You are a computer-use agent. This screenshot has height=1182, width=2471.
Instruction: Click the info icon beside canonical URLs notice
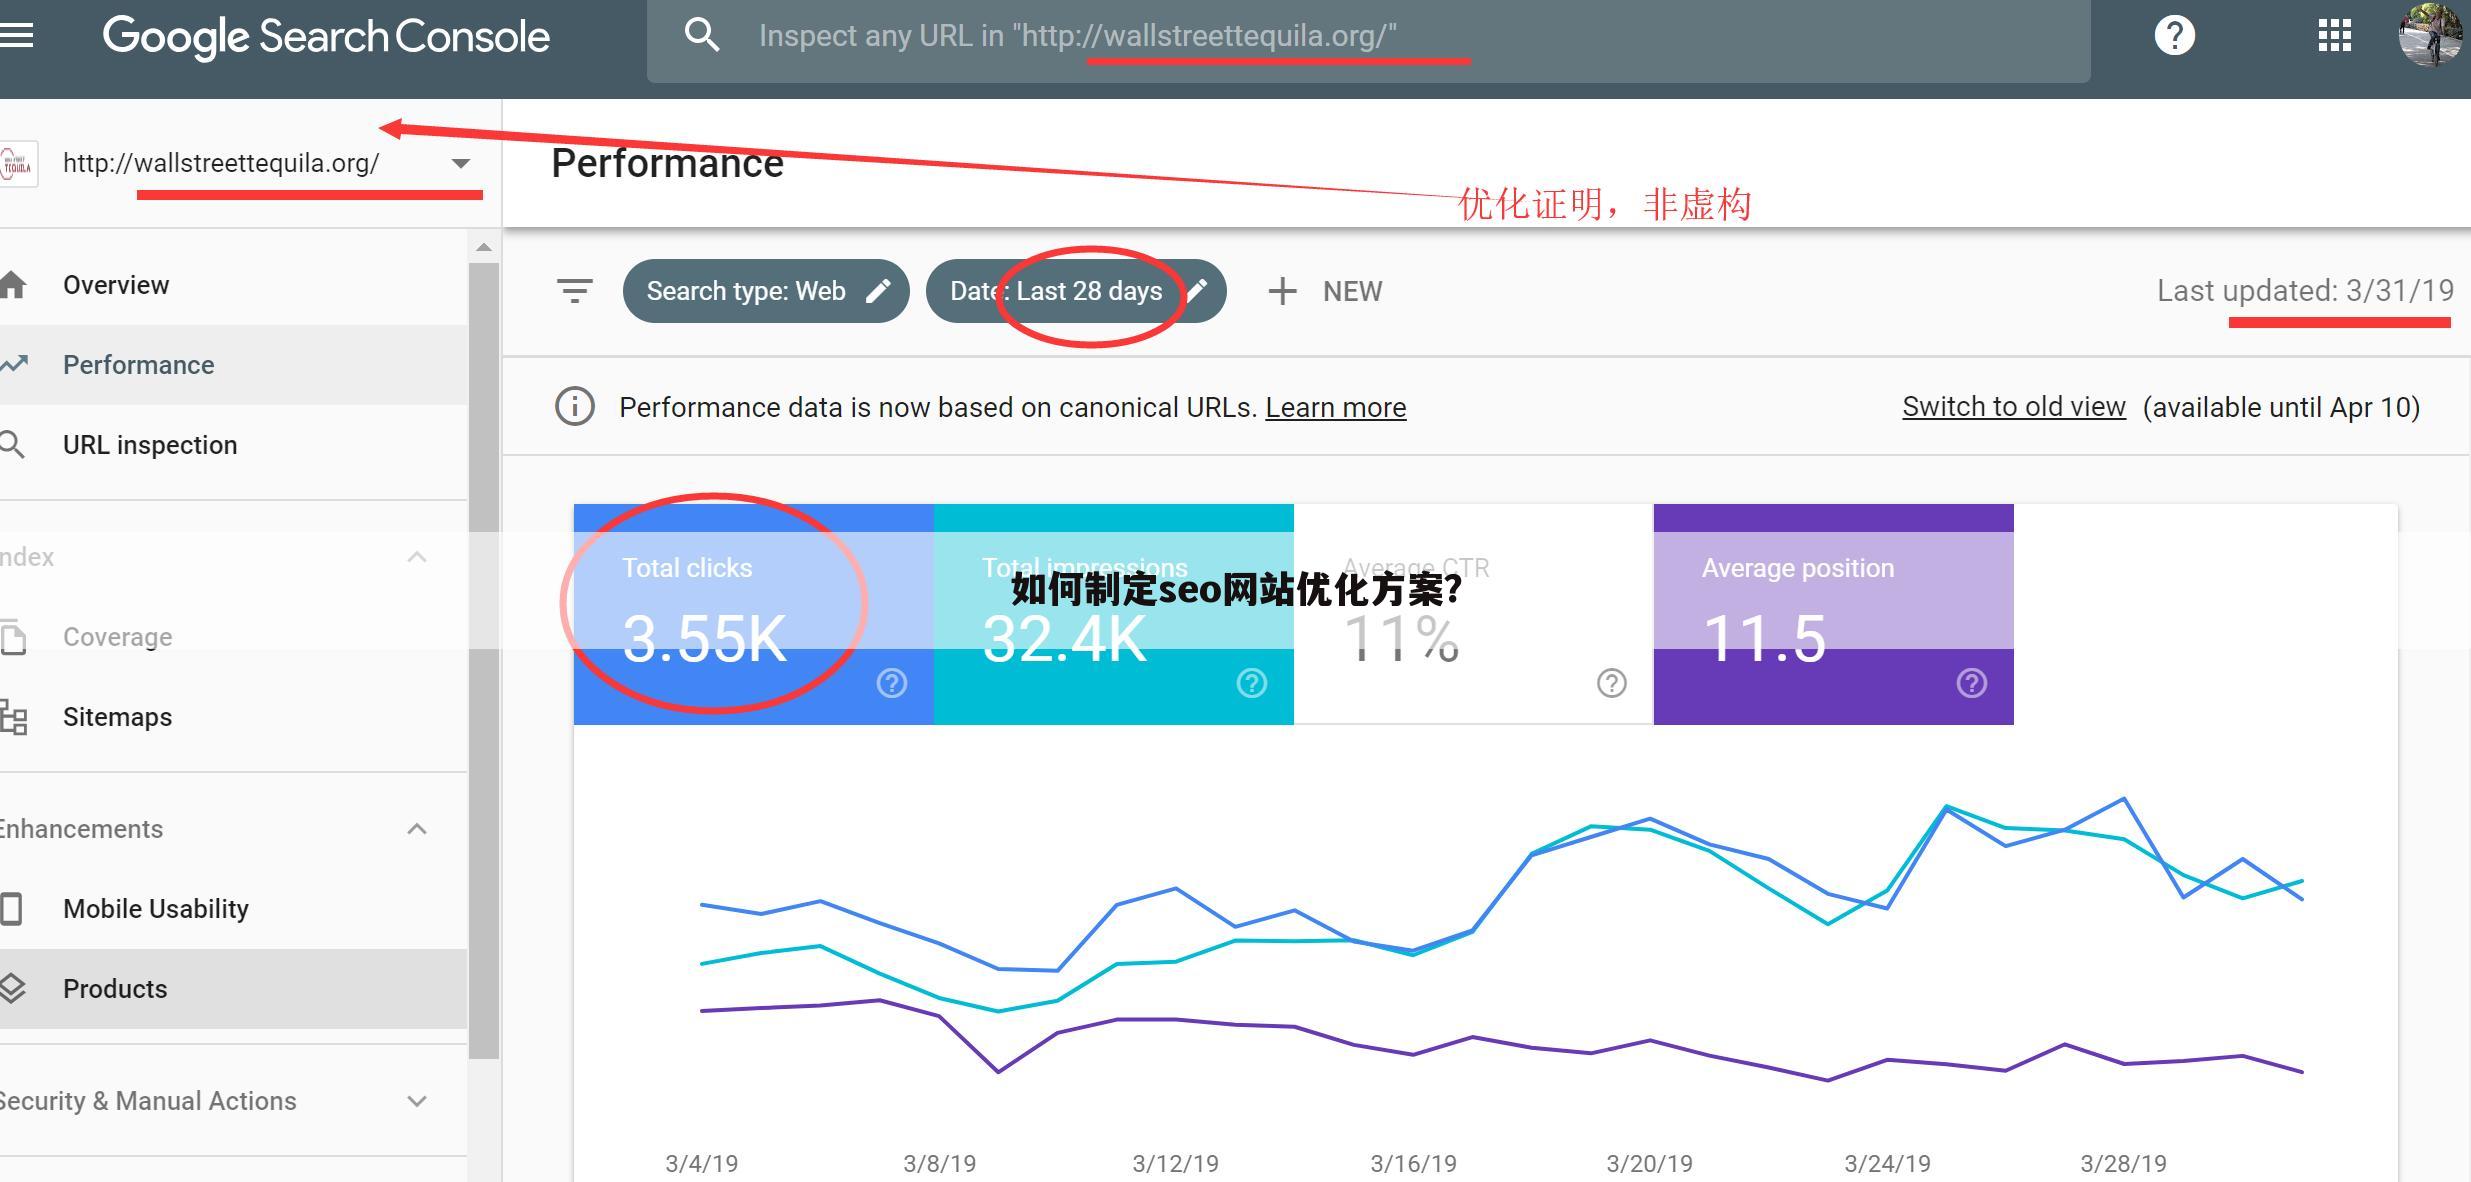pos(575,407)
